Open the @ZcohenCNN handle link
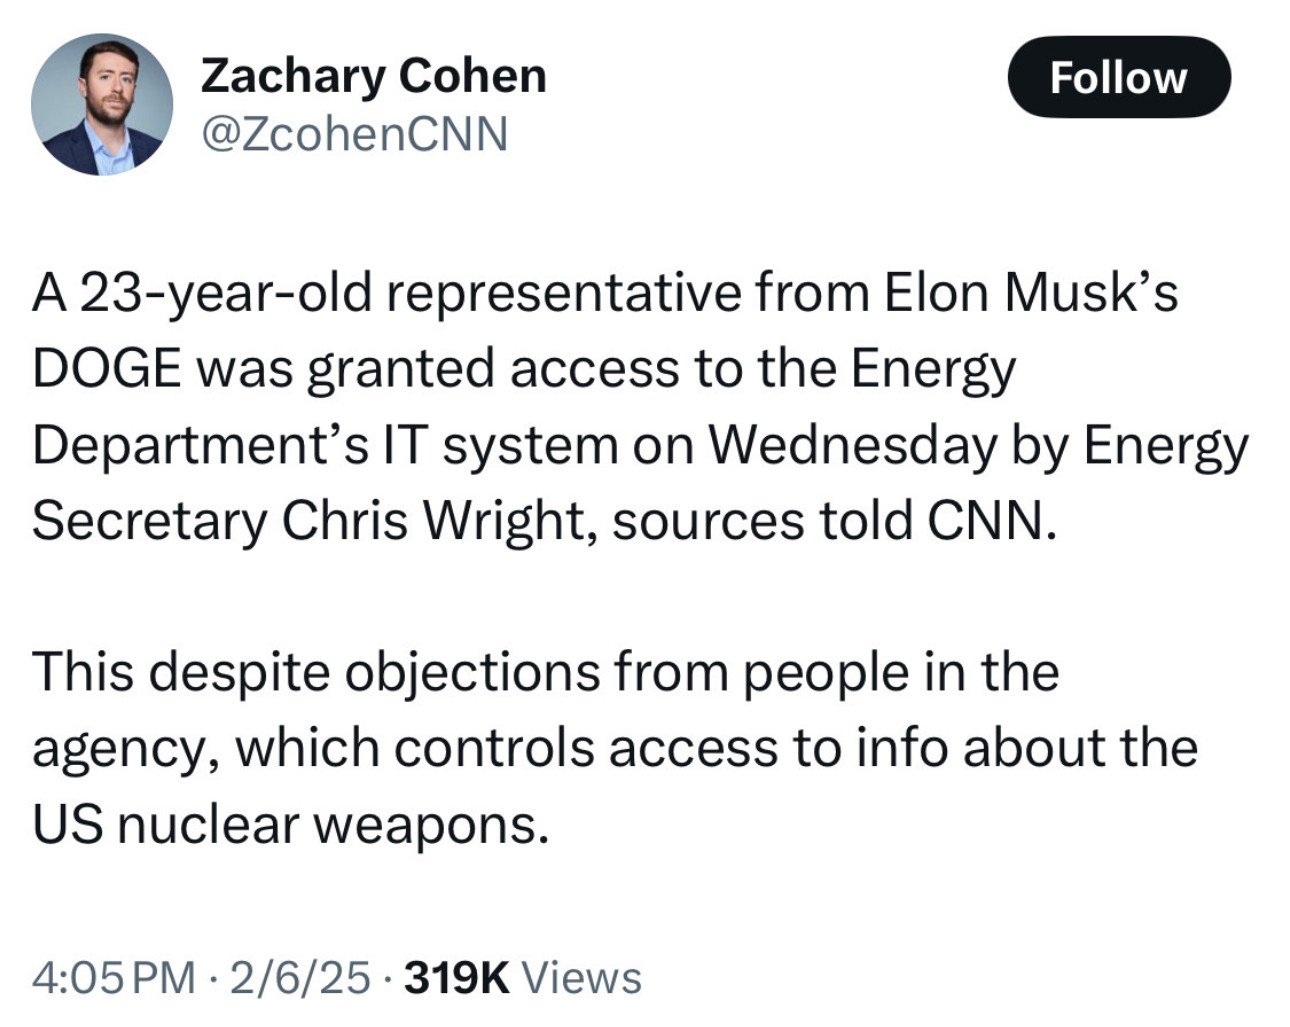The height and width of the screenshot is (1027, 1290). (354, 134)
